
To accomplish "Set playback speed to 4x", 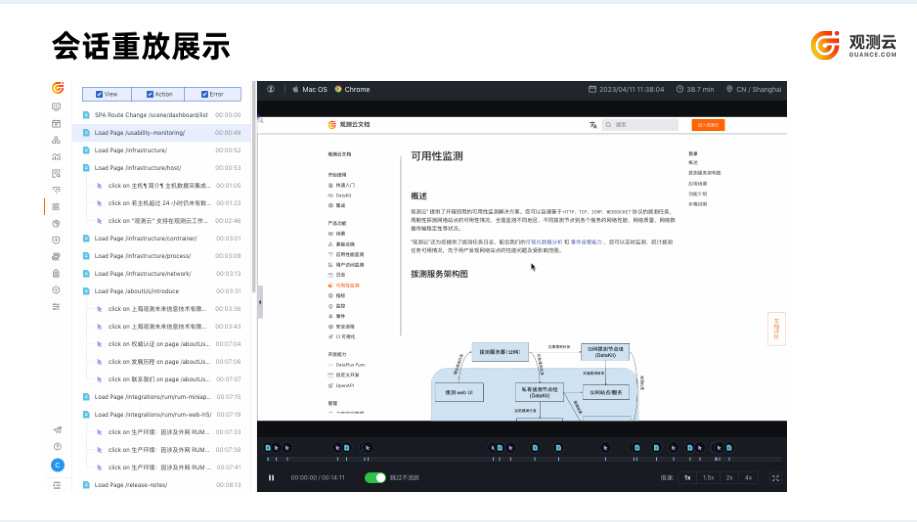I will click(x=749, y=478).
